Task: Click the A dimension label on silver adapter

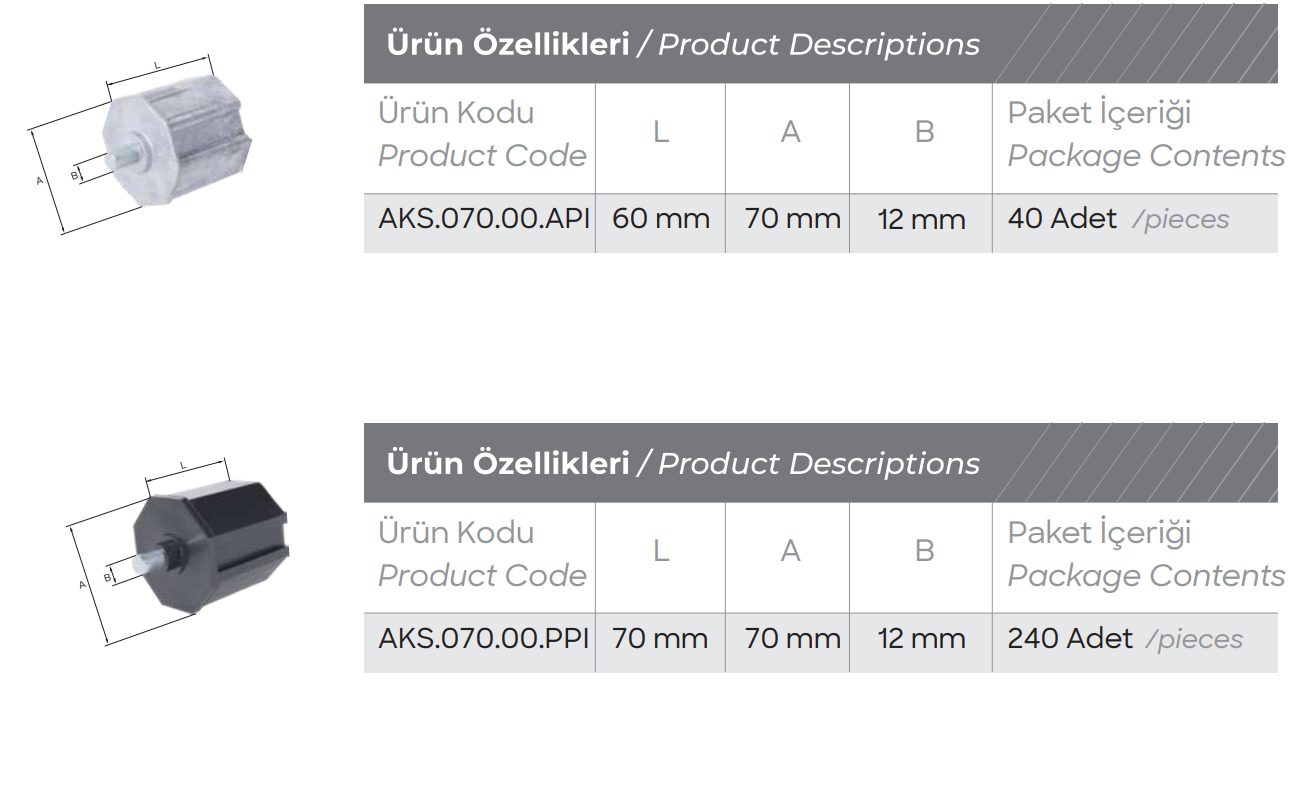Action: point(39,181)
